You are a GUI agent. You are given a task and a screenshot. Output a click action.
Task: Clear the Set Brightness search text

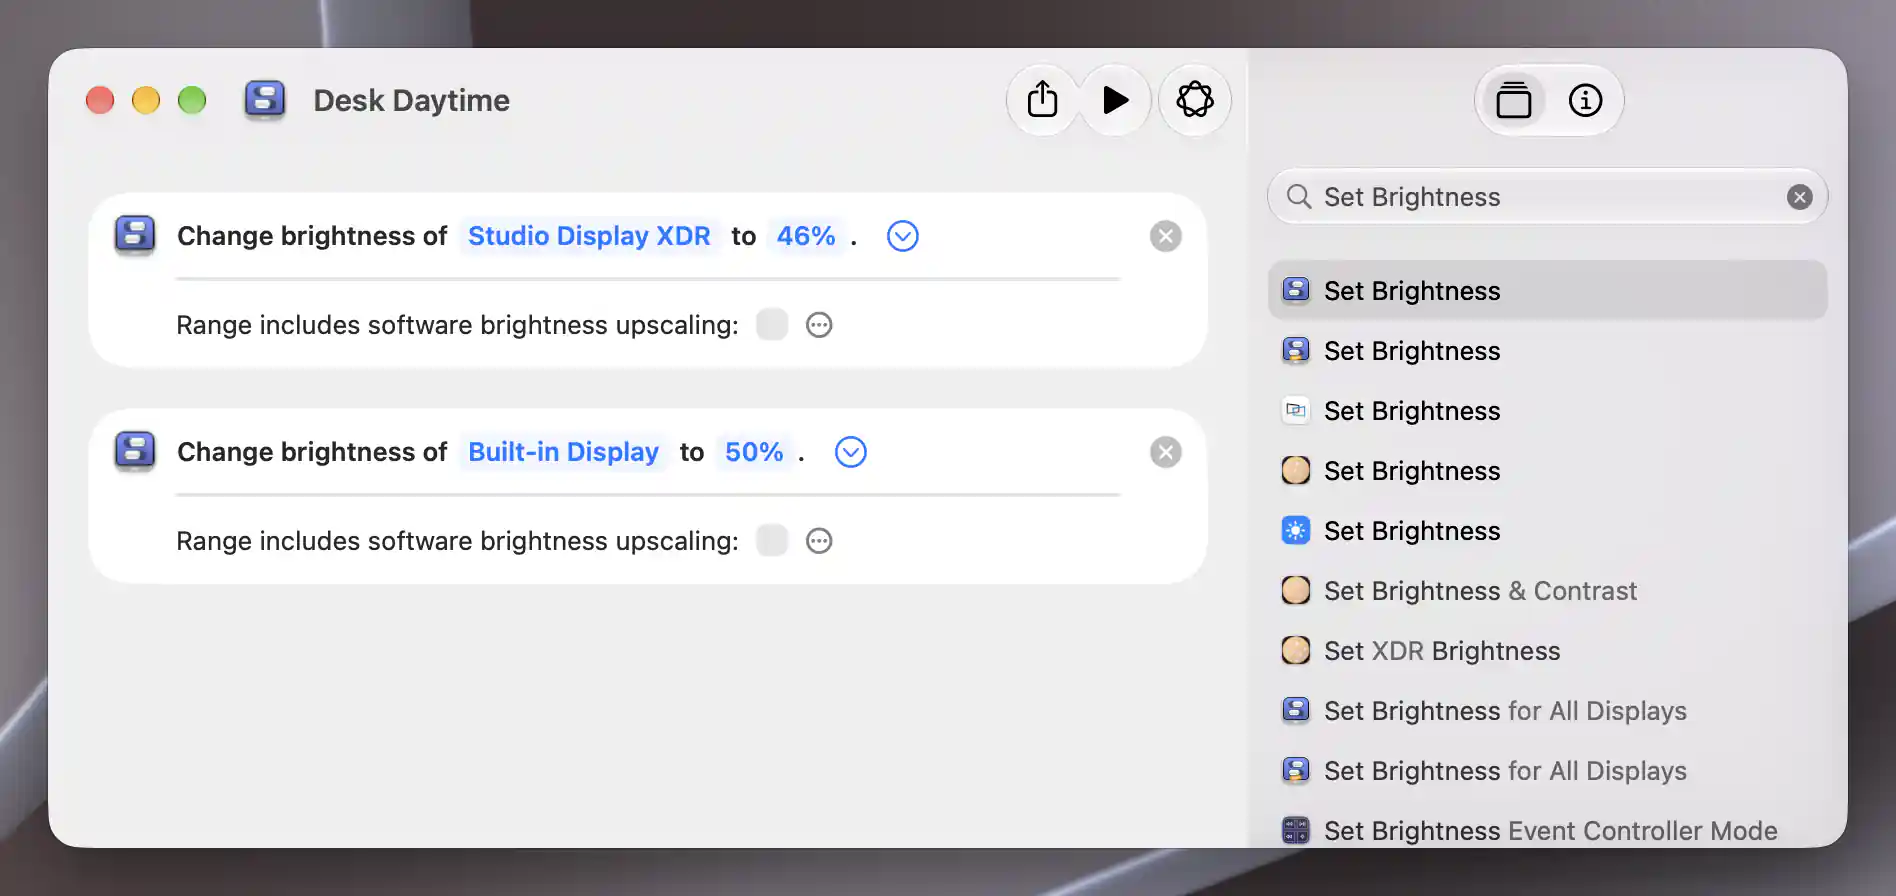tap(1799, 197)
